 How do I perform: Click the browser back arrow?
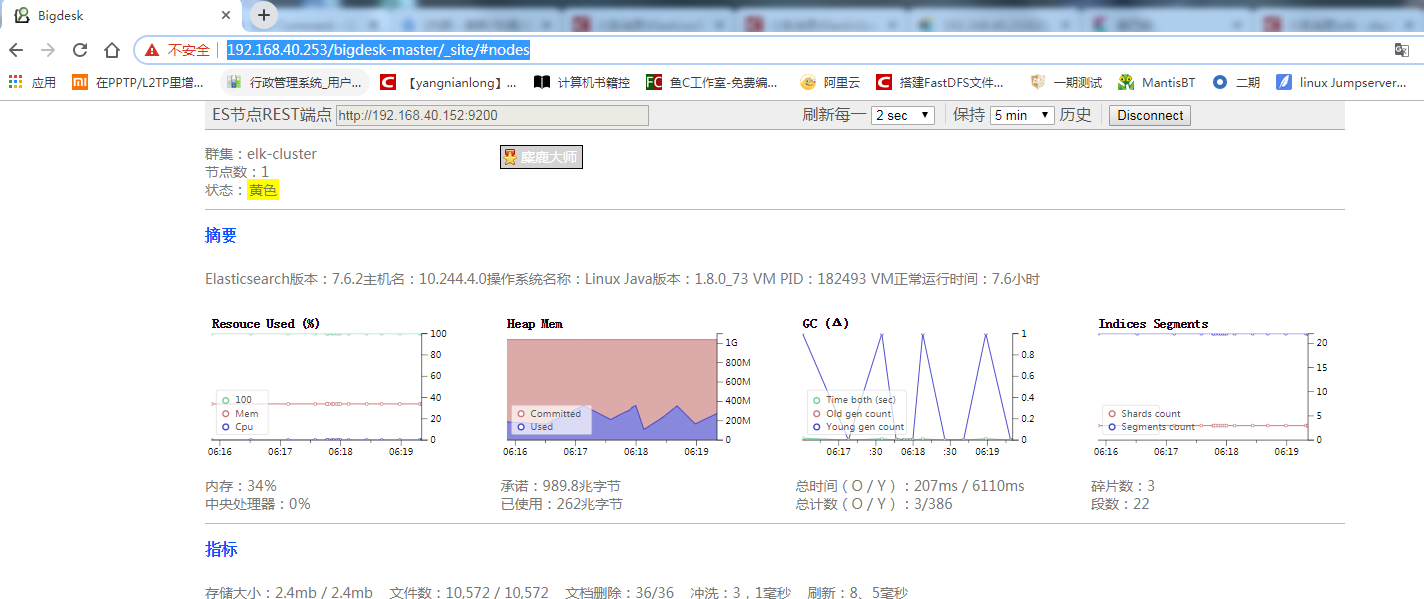tap(16, 50)
